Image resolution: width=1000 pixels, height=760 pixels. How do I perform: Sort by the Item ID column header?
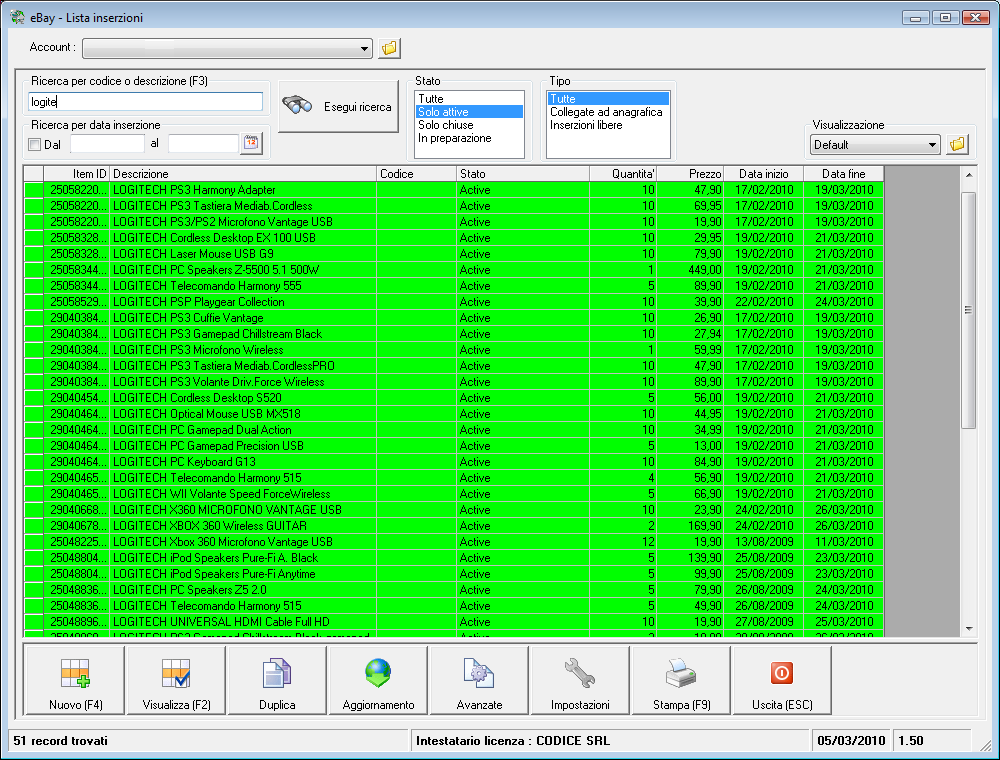[77, 173]
